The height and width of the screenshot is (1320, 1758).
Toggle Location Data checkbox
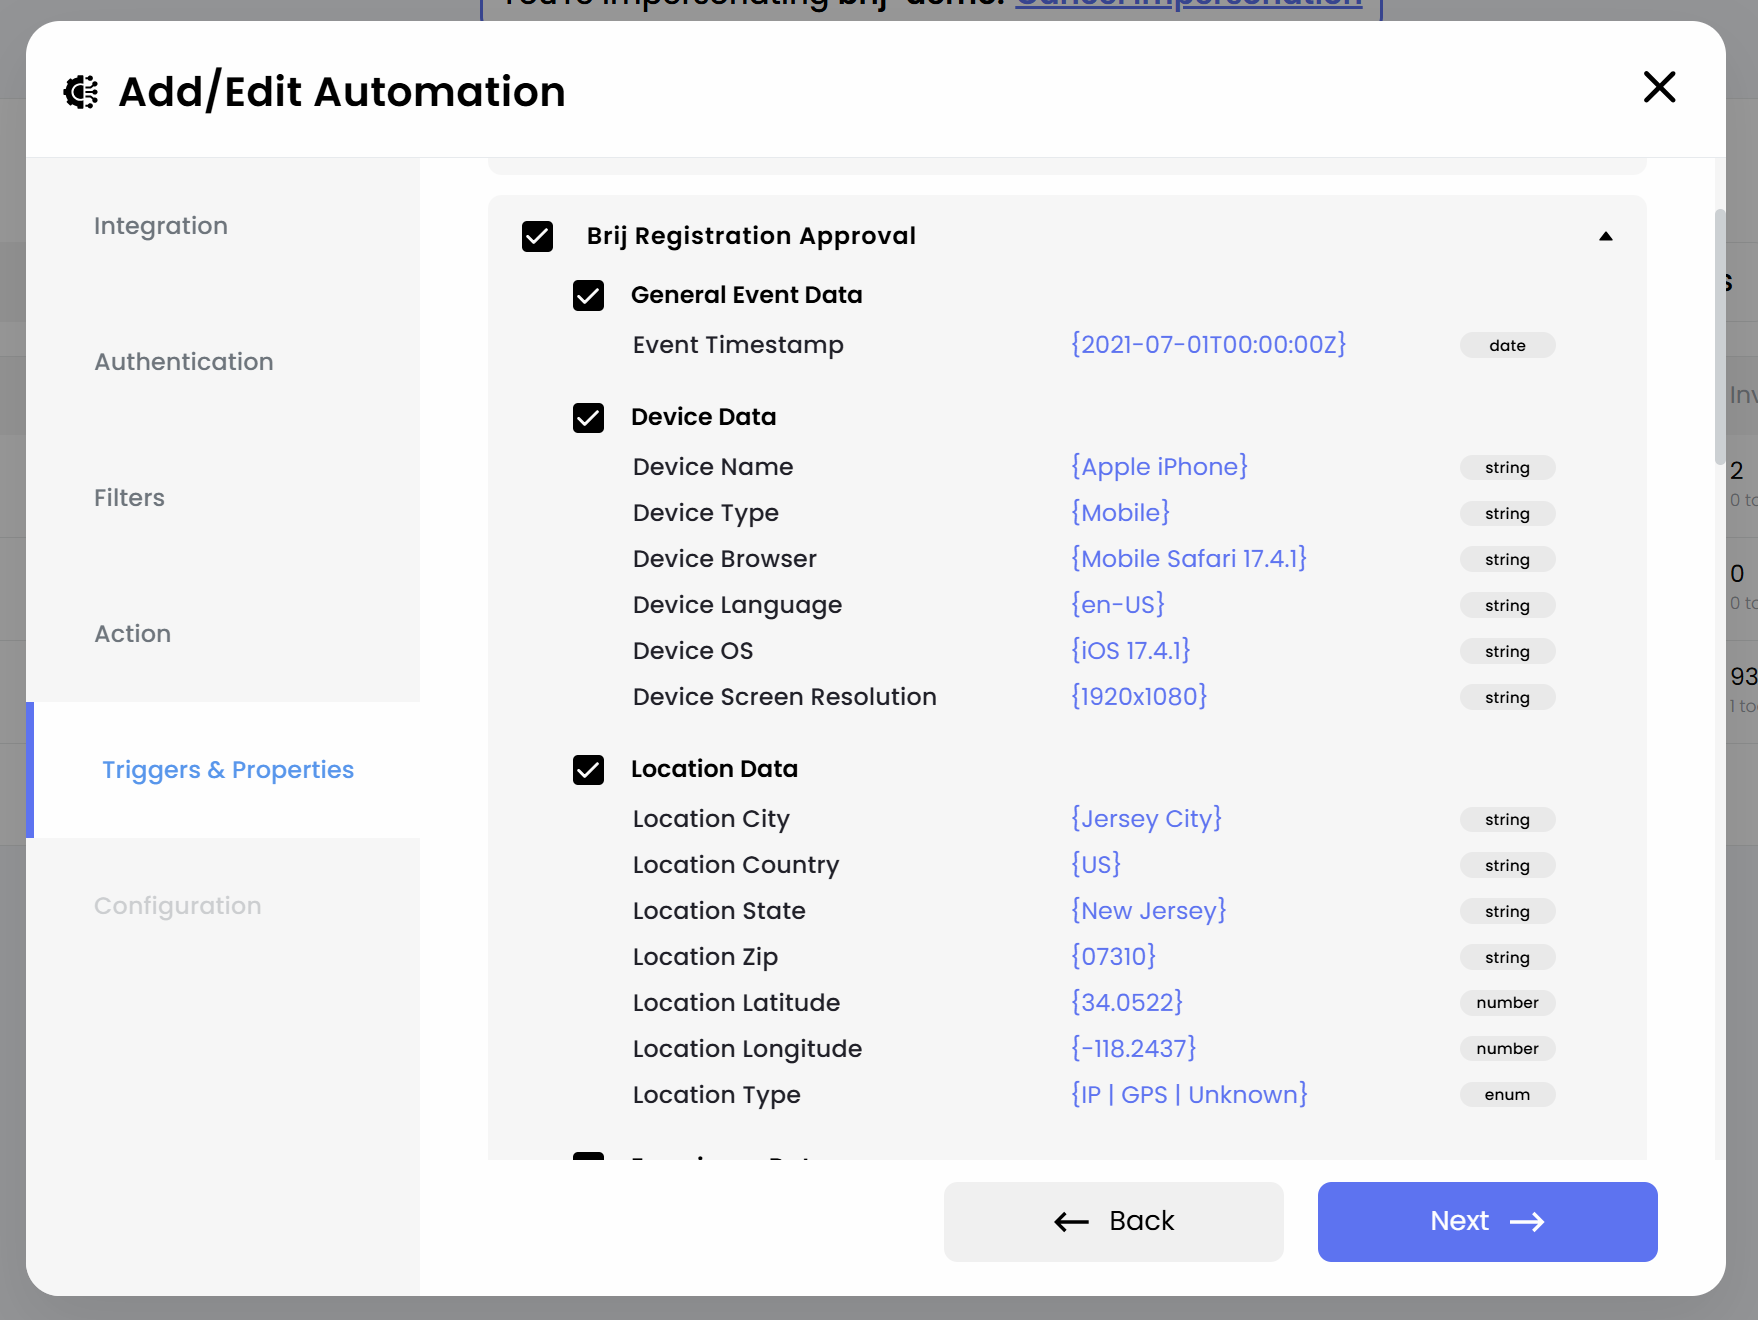point(588,769)
